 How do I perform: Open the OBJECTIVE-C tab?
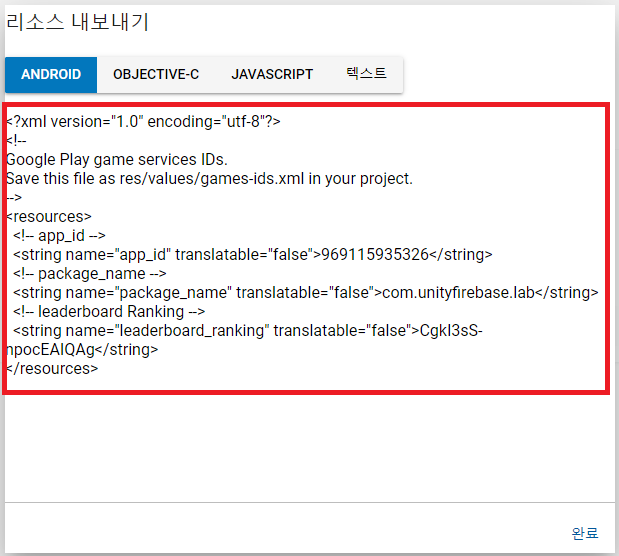coord(156,75)
